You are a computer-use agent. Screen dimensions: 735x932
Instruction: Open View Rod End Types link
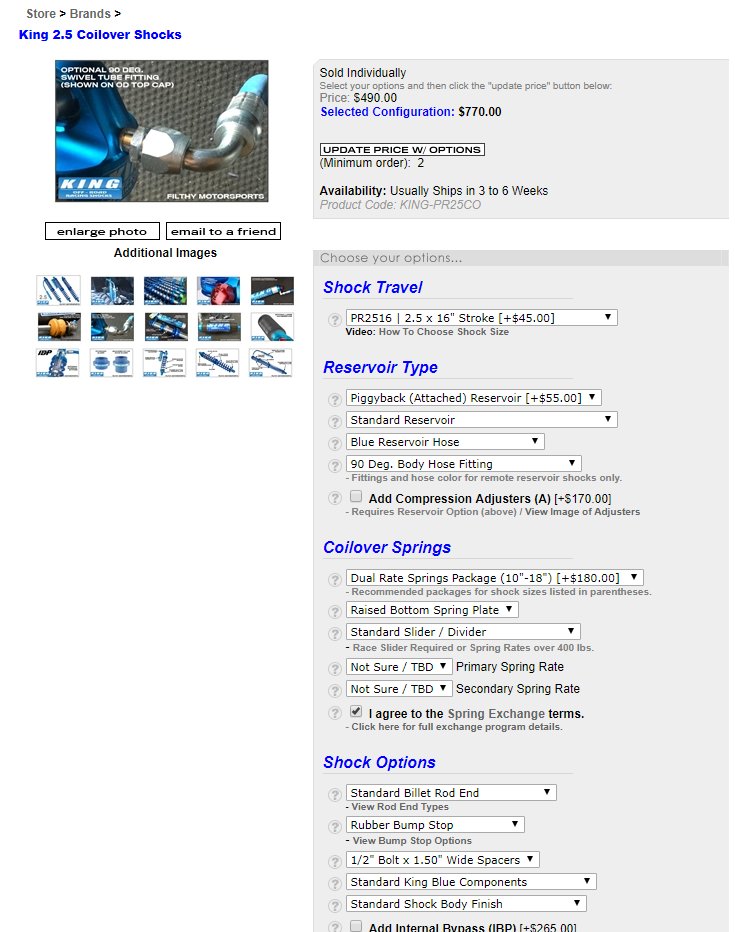pos(400,807)
